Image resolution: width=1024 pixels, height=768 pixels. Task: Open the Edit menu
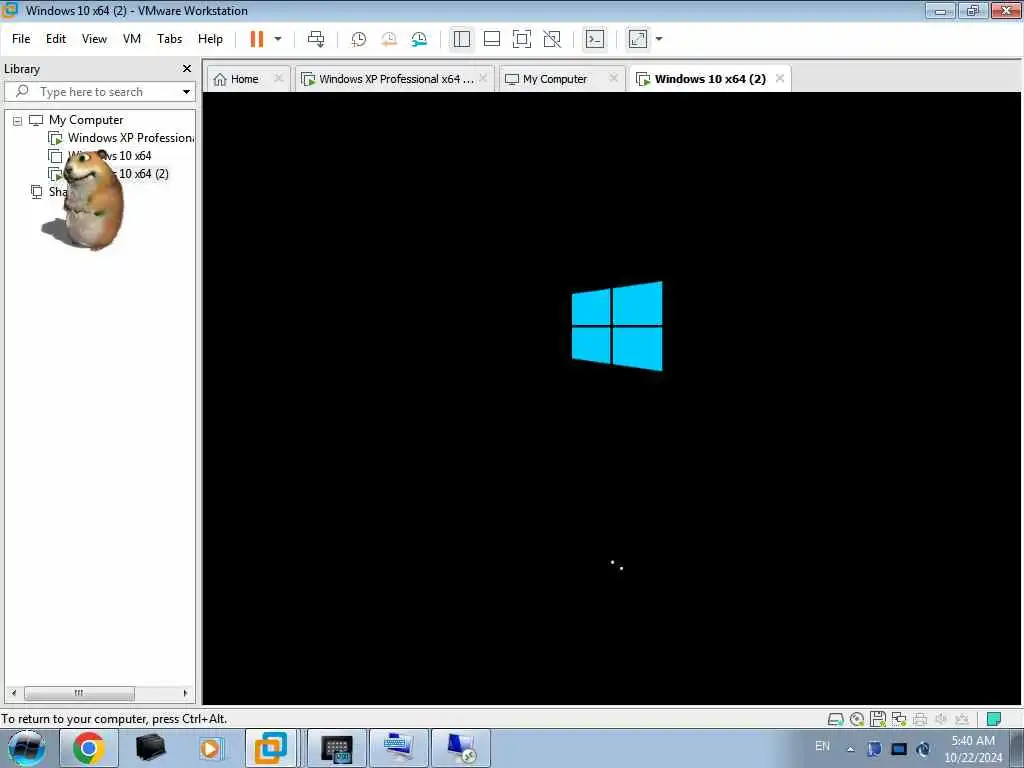(56, 39)
